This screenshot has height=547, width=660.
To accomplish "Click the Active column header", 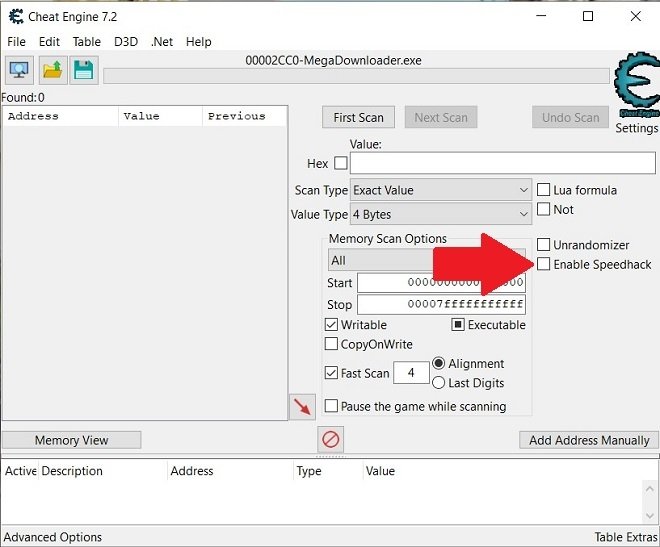I will 20,471.
